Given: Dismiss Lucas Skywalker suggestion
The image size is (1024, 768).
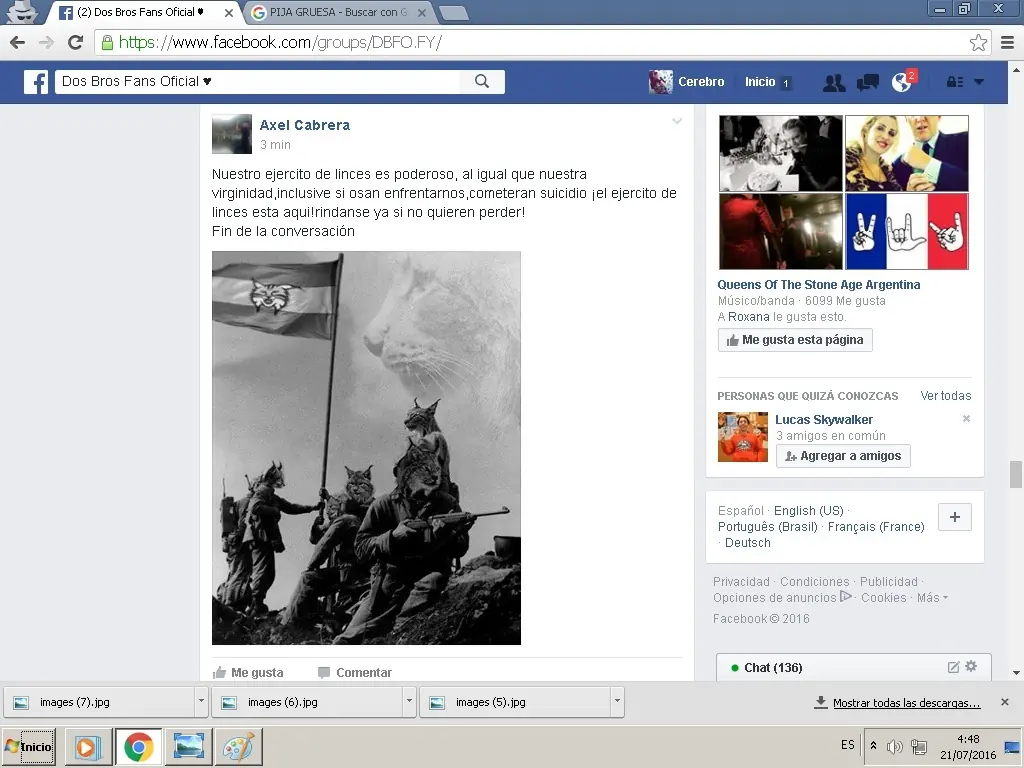Looking at the screenshot, I should [966, 419].
